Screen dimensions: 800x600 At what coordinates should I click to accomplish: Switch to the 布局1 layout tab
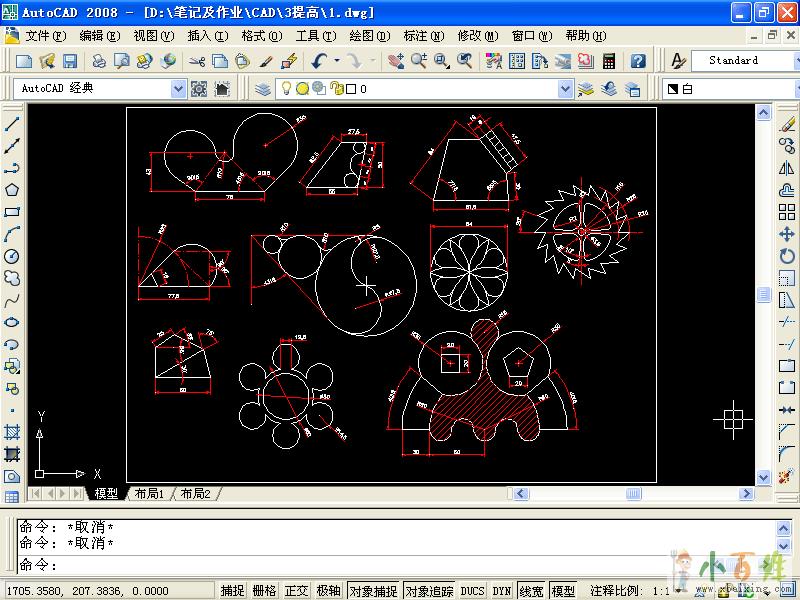tap(148, 493)
